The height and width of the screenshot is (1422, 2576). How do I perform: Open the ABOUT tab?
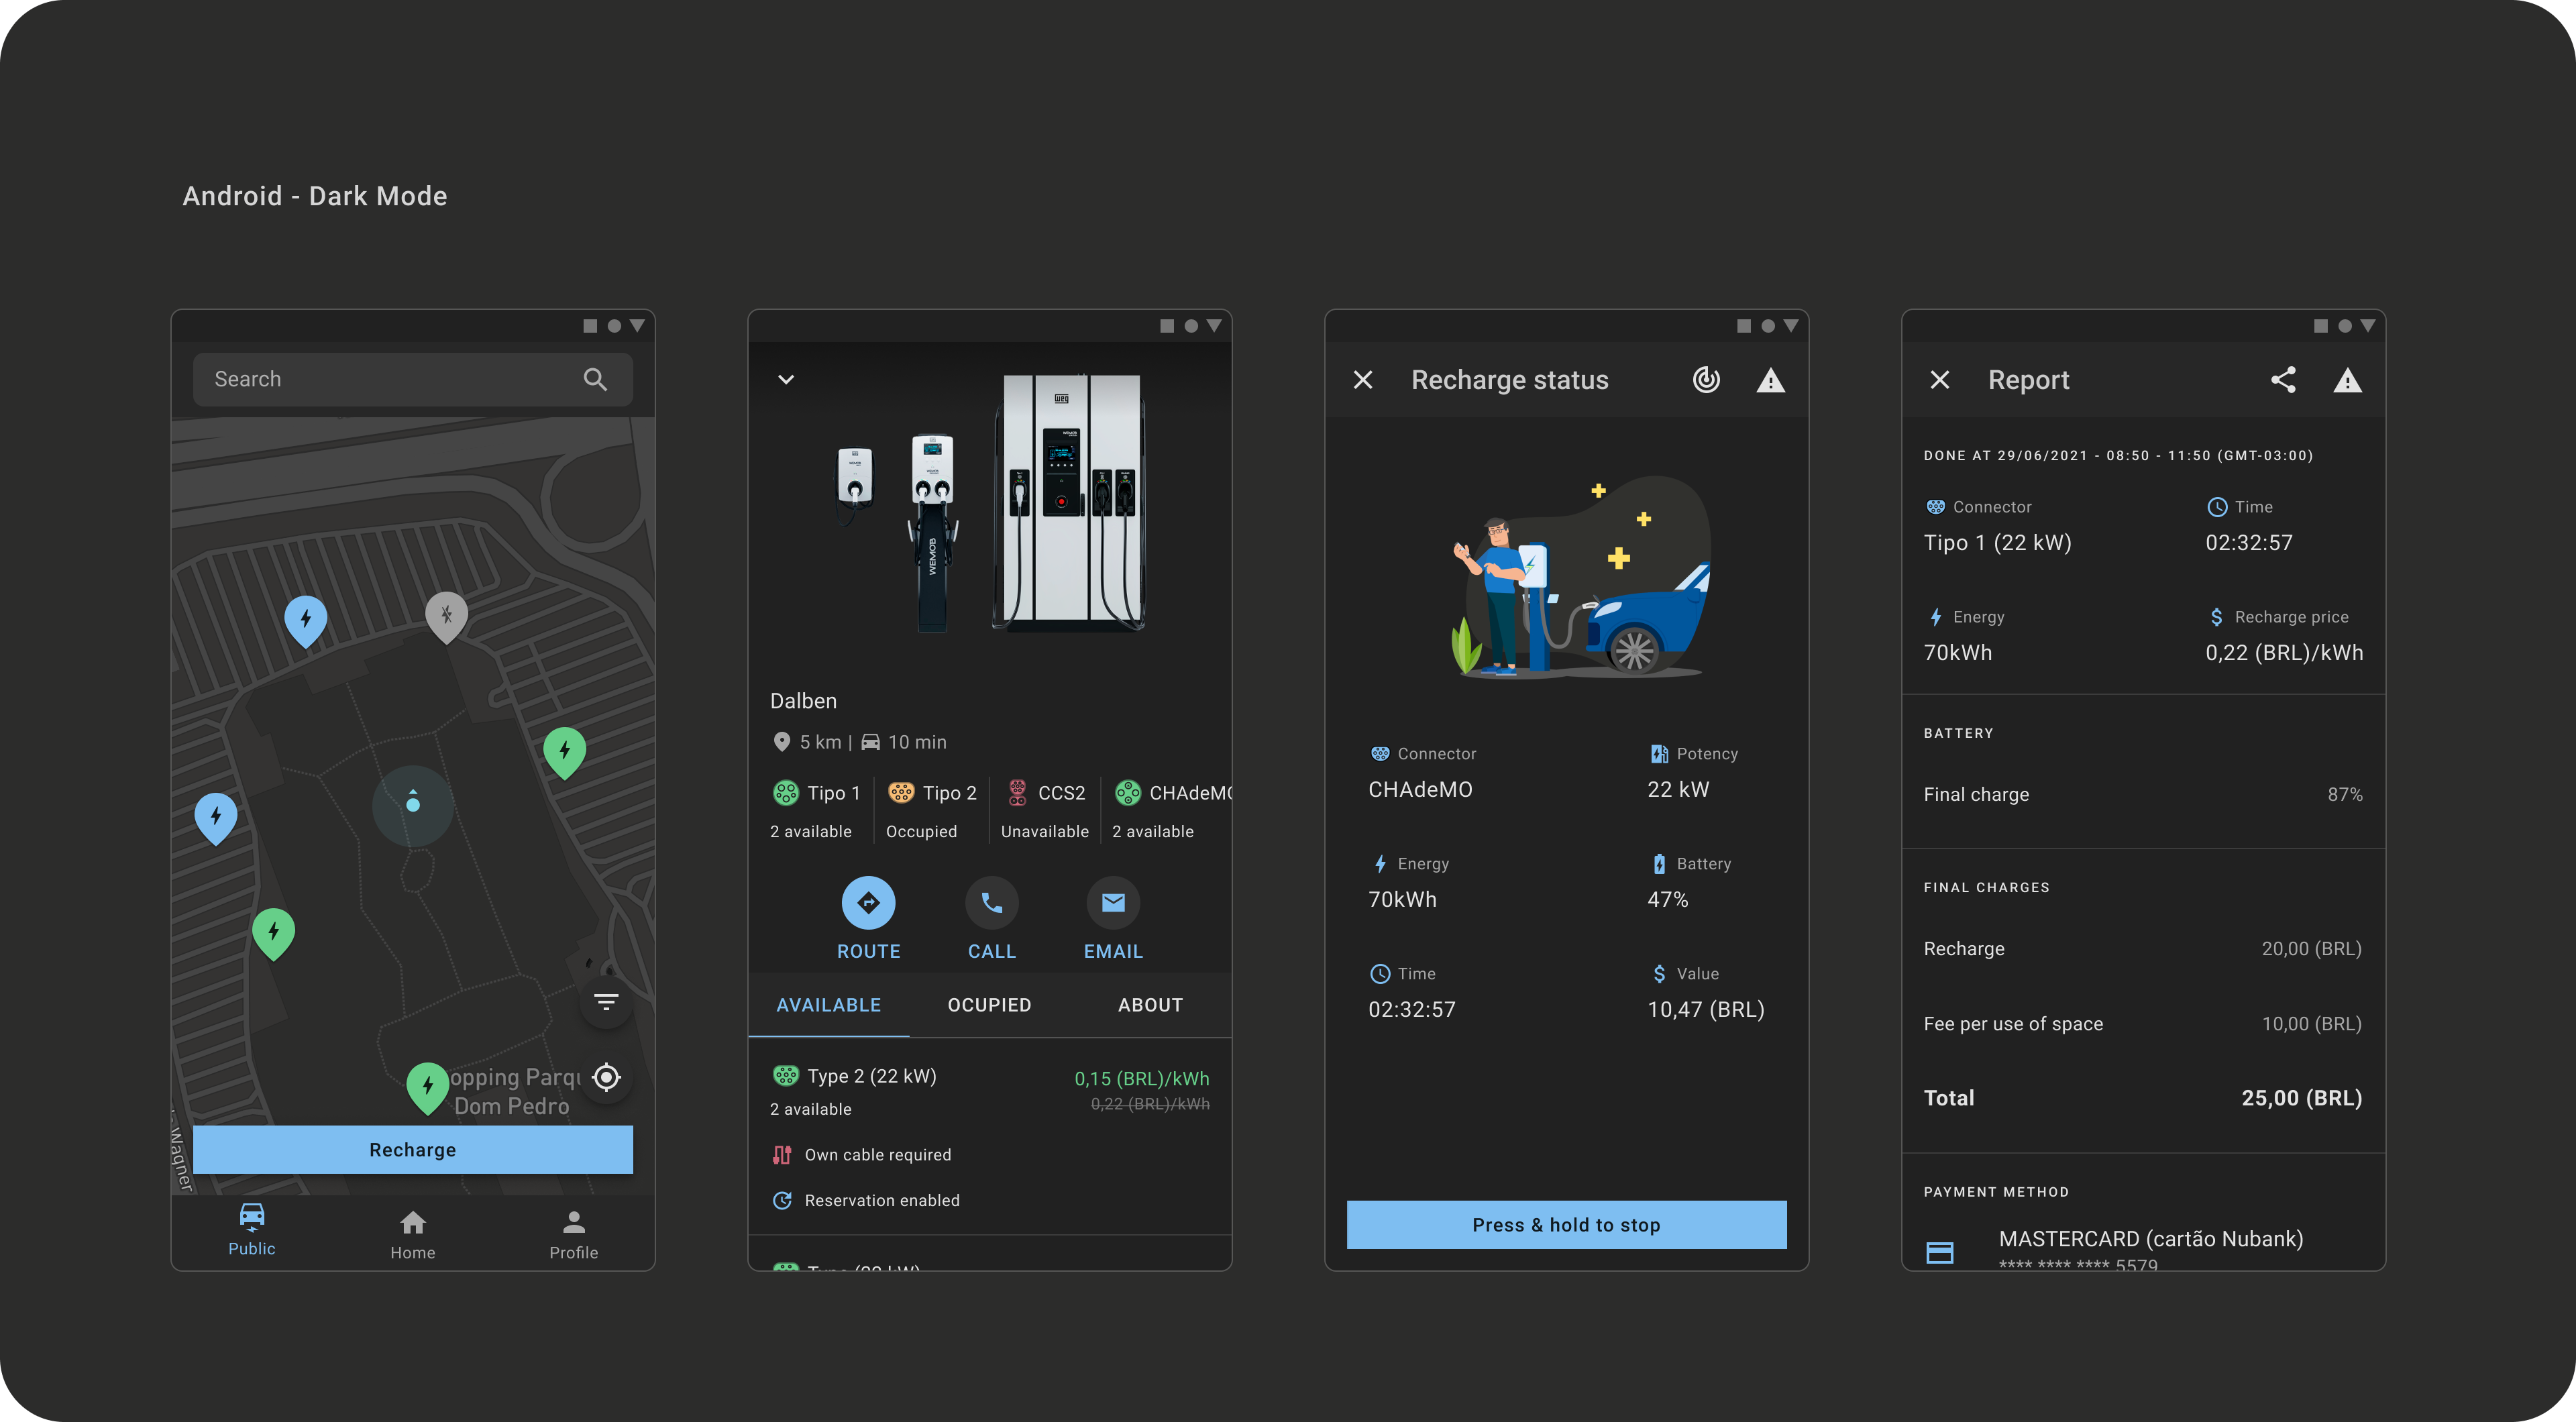pyautogui.click(x=1150, y=1005)
